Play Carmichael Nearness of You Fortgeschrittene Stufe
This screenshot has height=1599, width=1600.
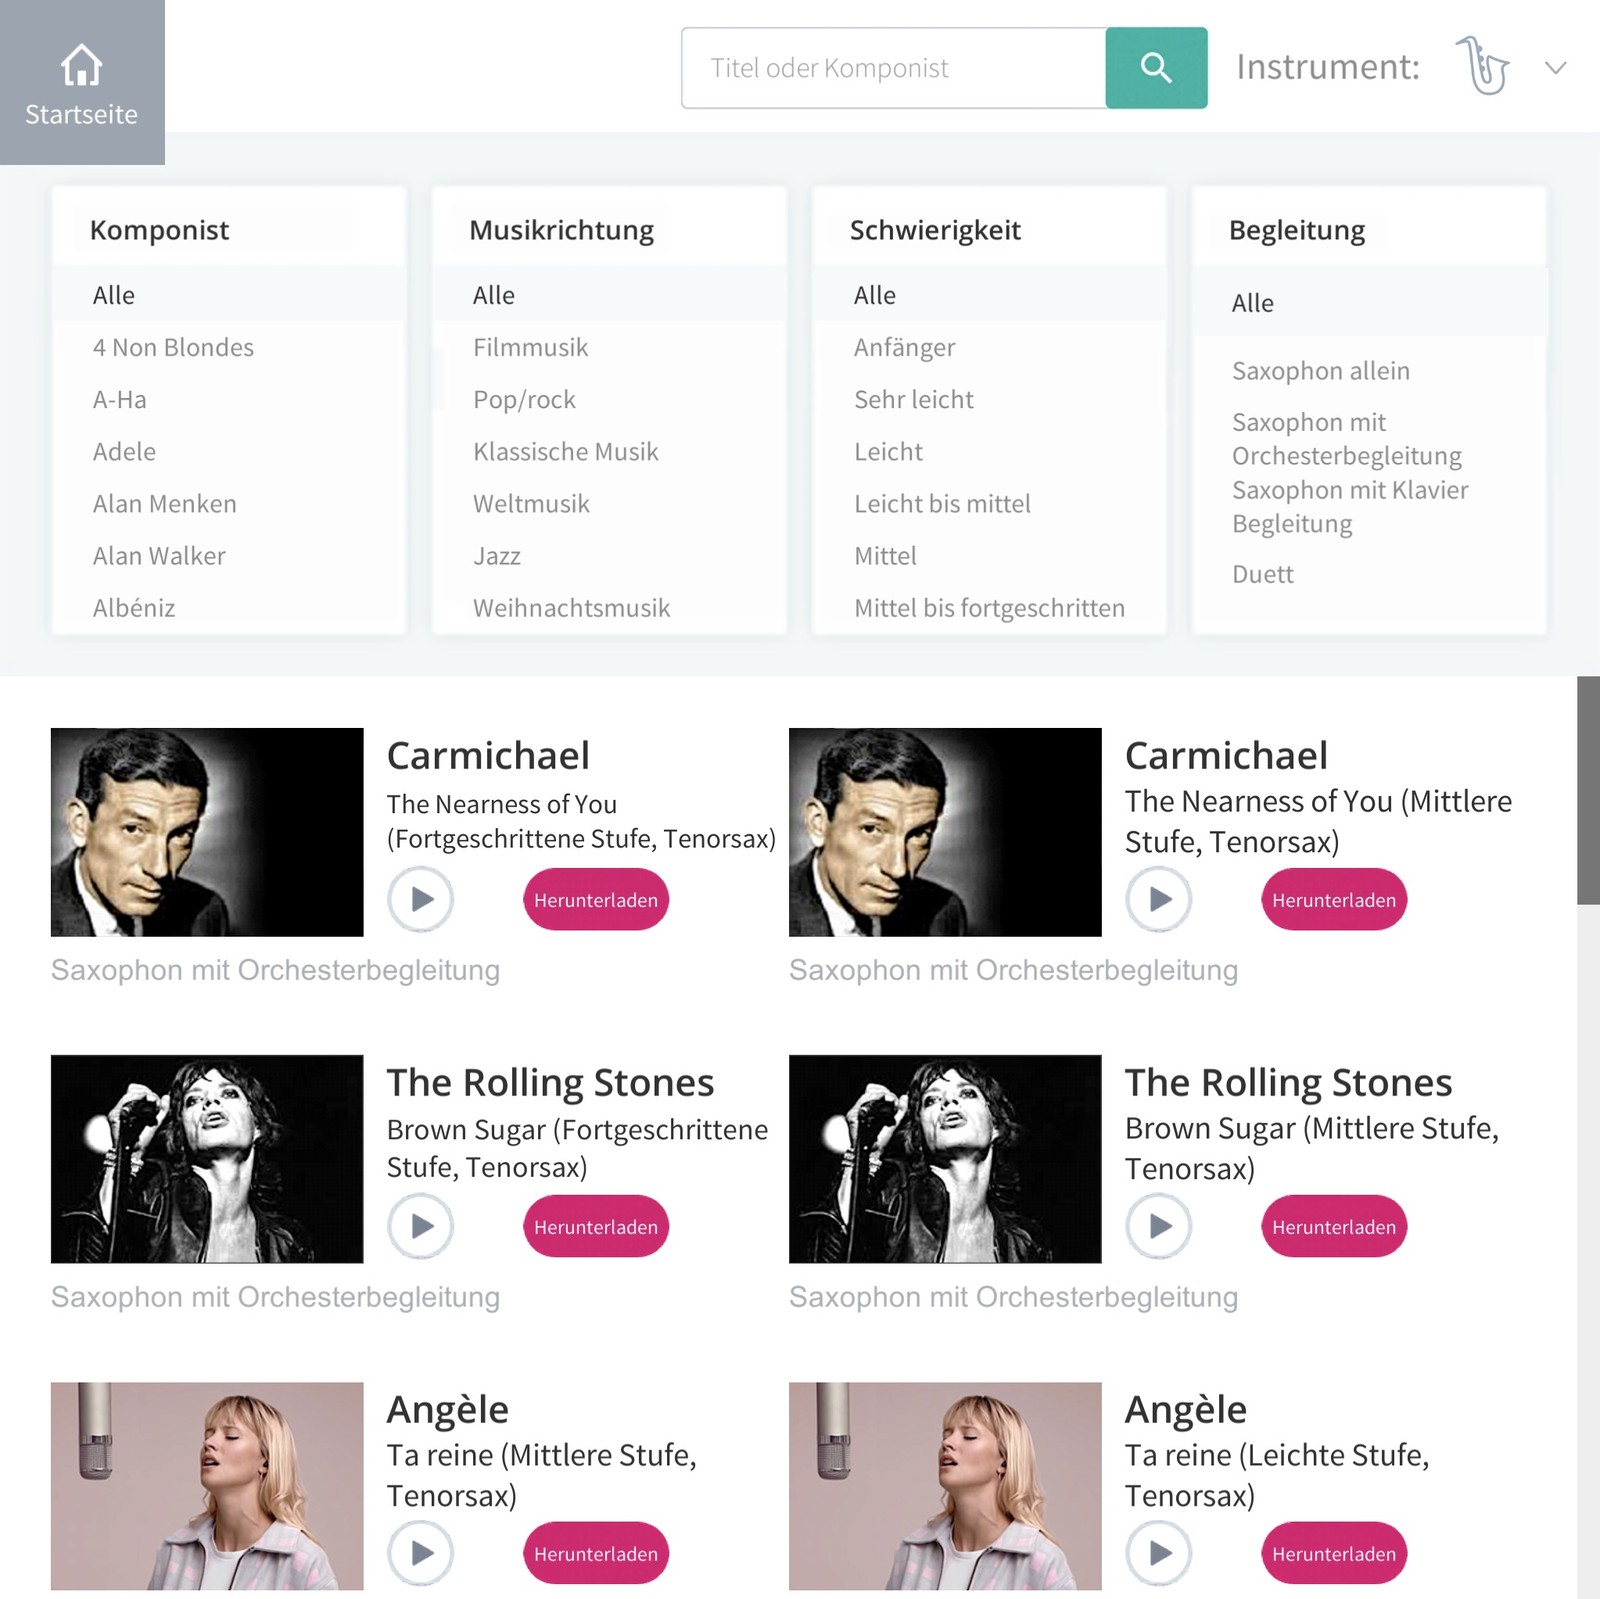(x=421, y=899)
